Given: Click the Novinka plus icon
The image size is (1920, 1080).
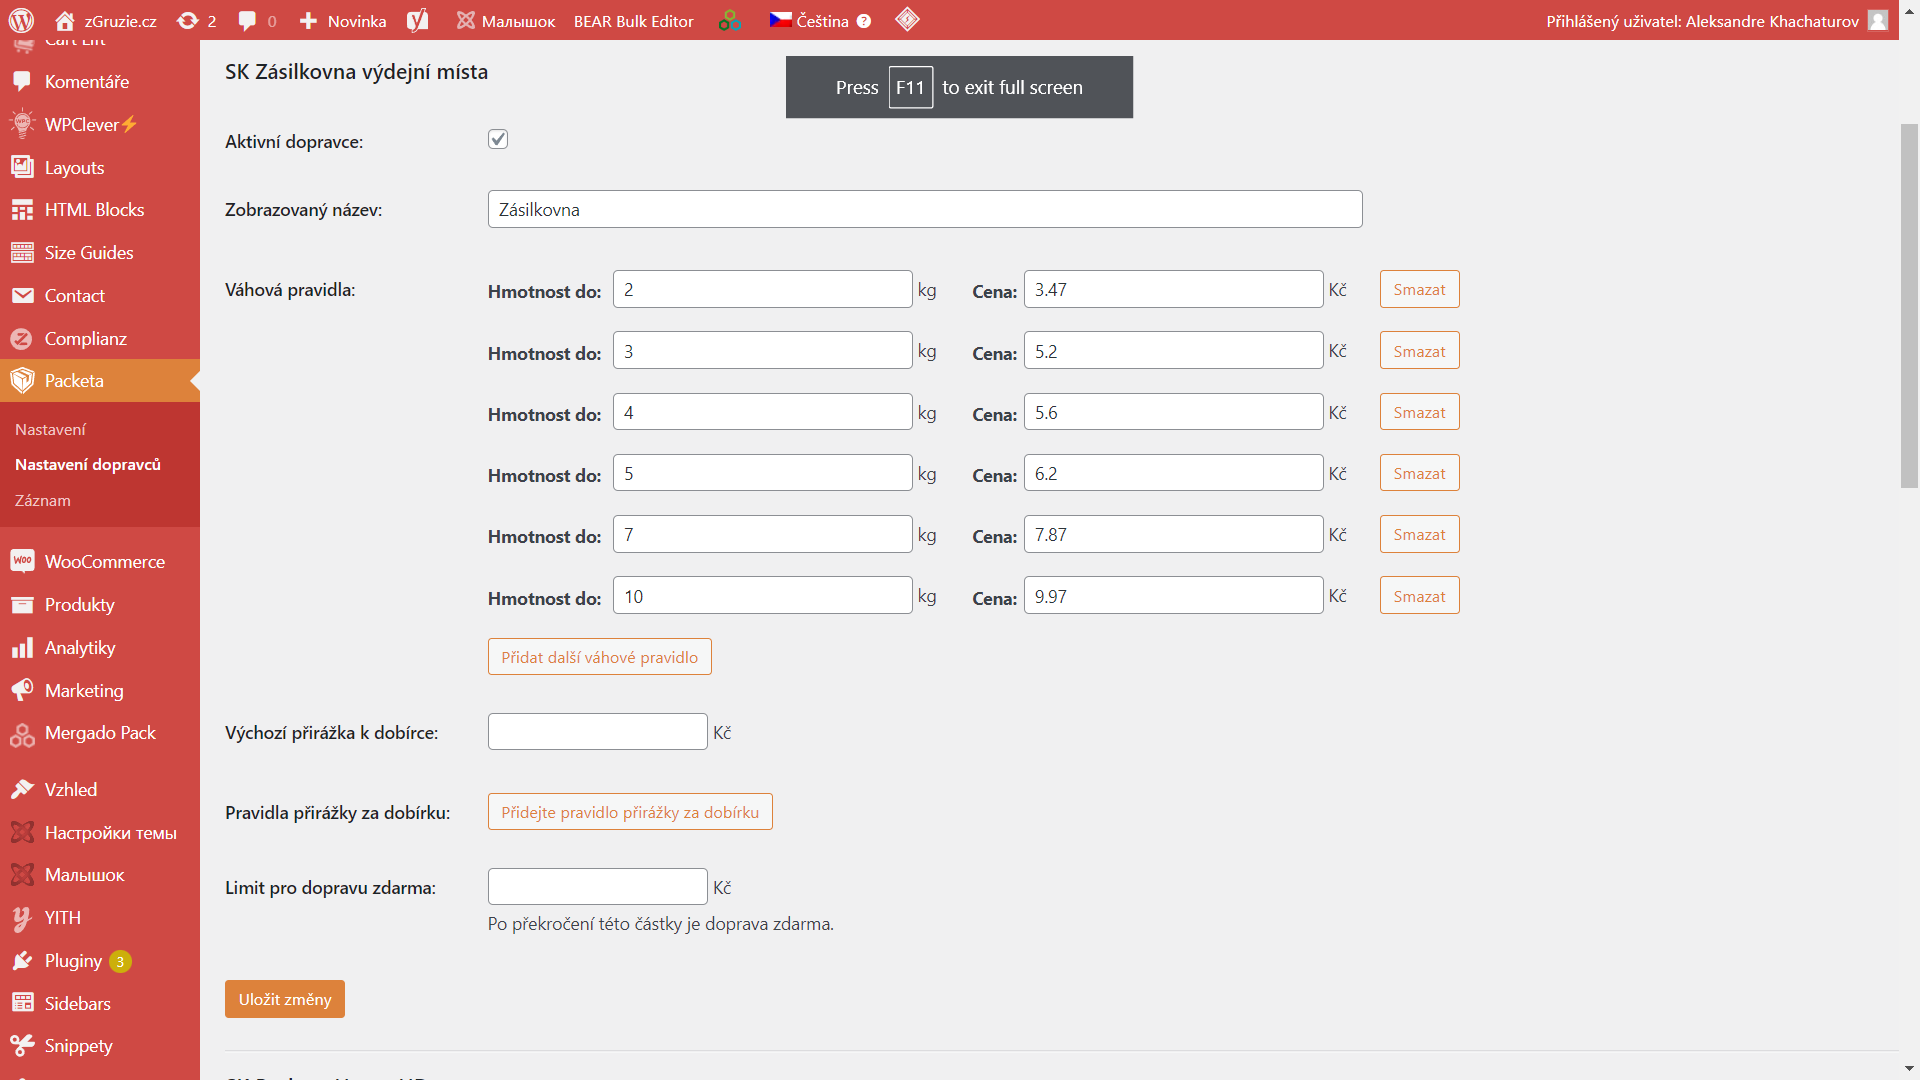Looking at the screenshot, I should tap(308, 21).
